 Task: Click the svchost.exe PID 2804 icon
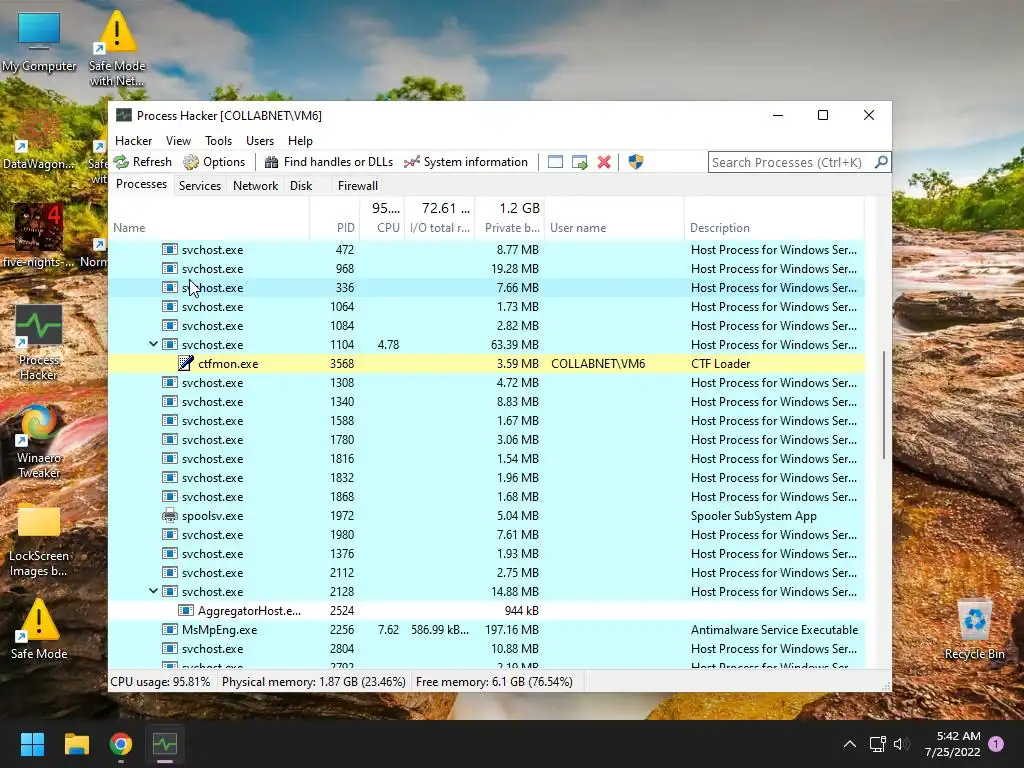[x=170, y=648]
